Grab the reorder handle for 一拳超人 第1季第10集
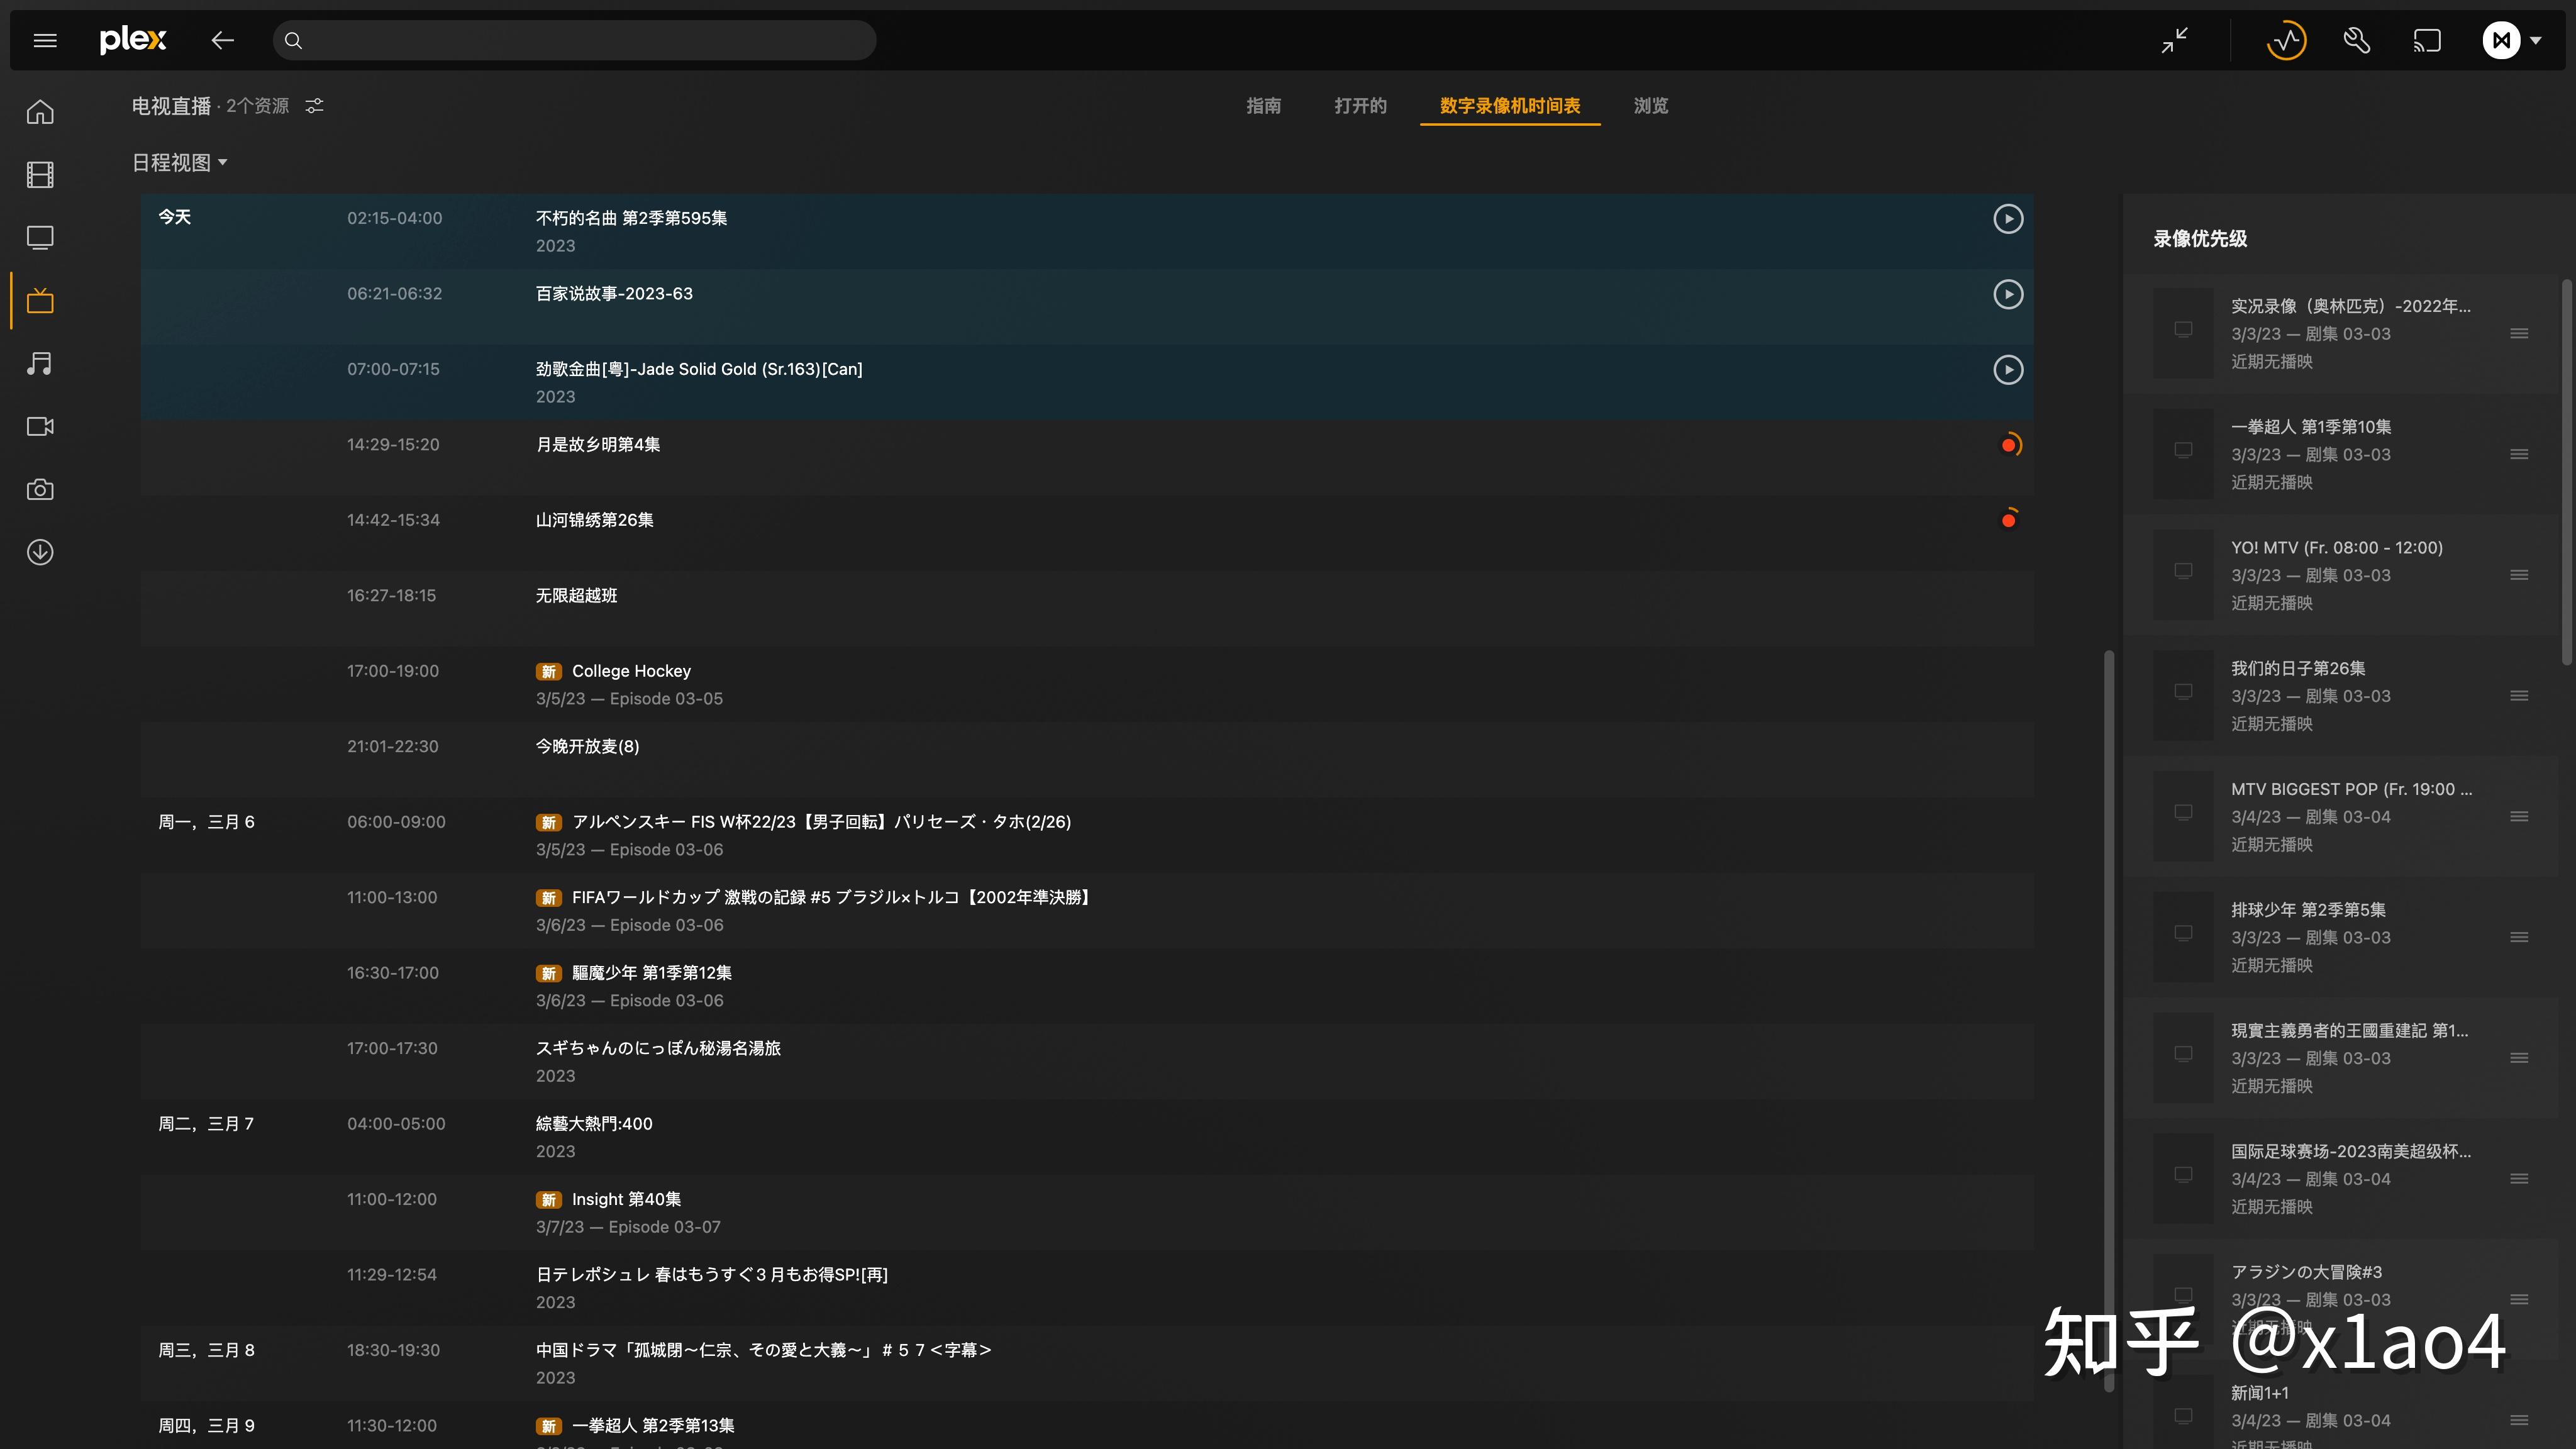 2519,454
